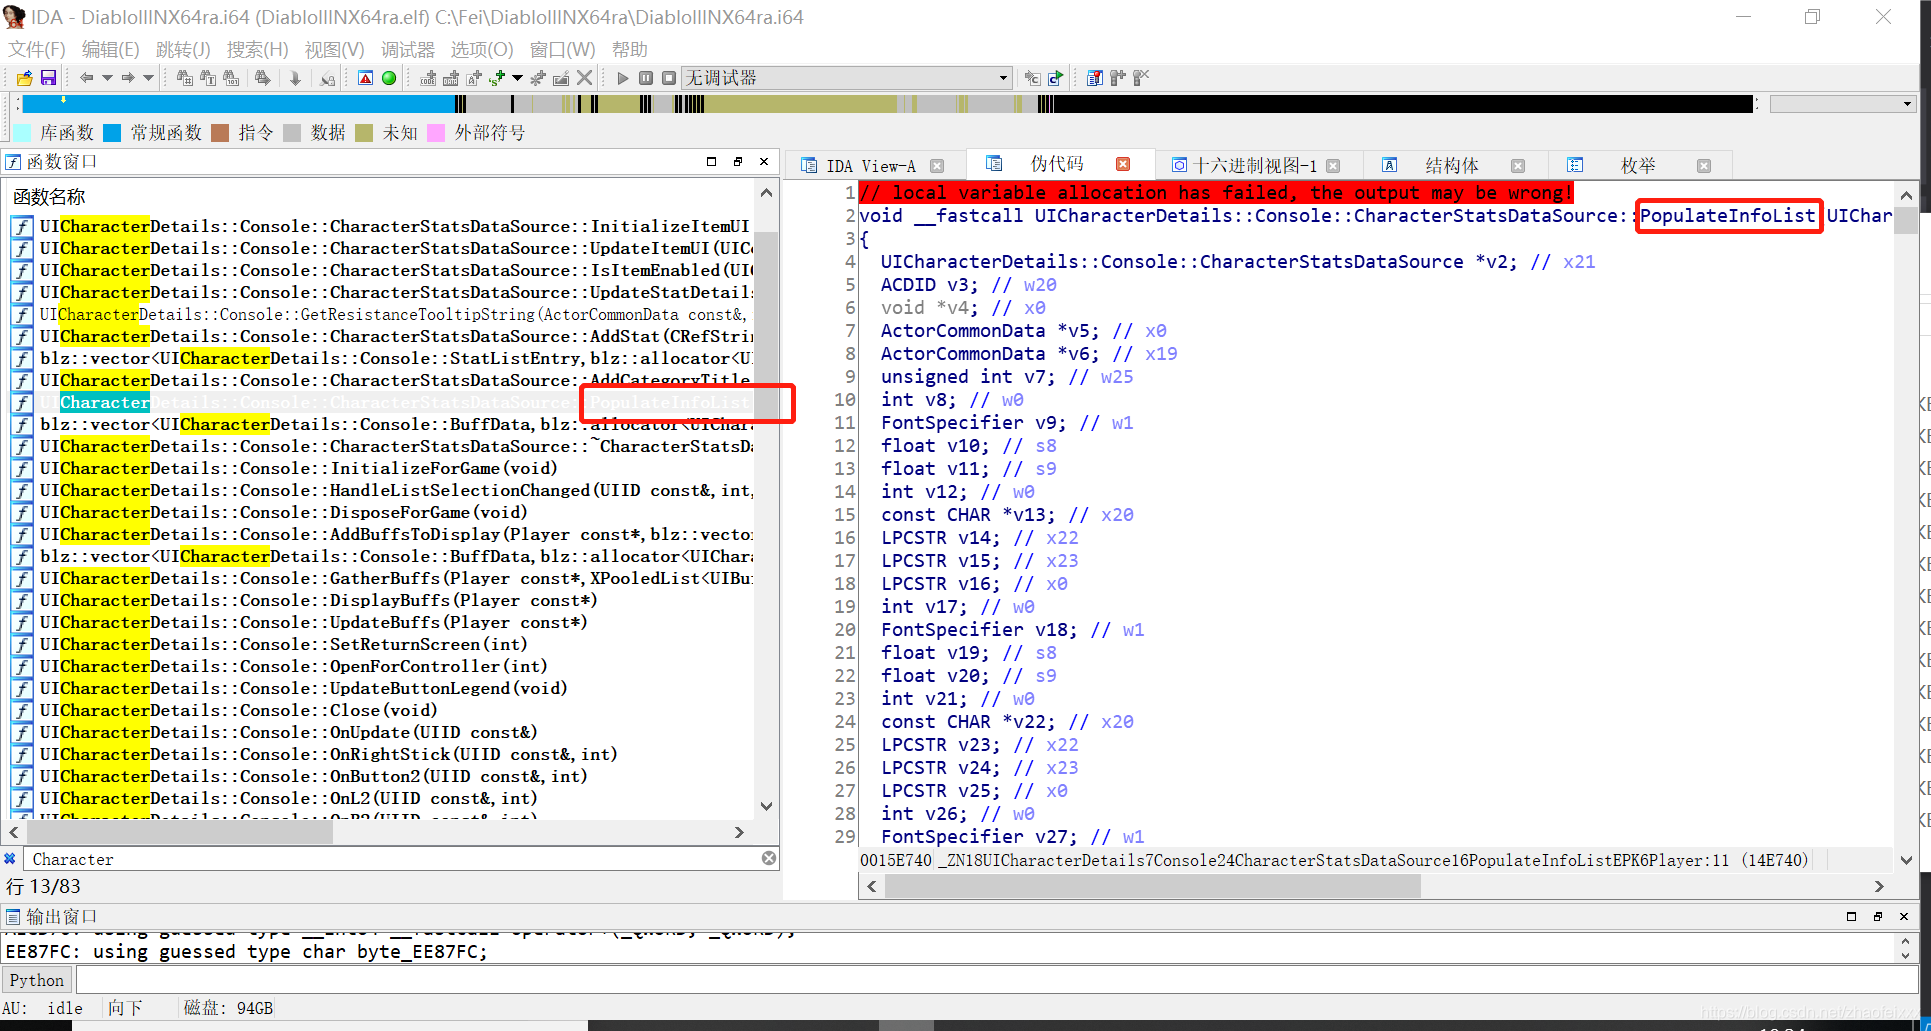Open the 选项(O) menu
Viewport: 1931px width, 1031px height.
481,49
